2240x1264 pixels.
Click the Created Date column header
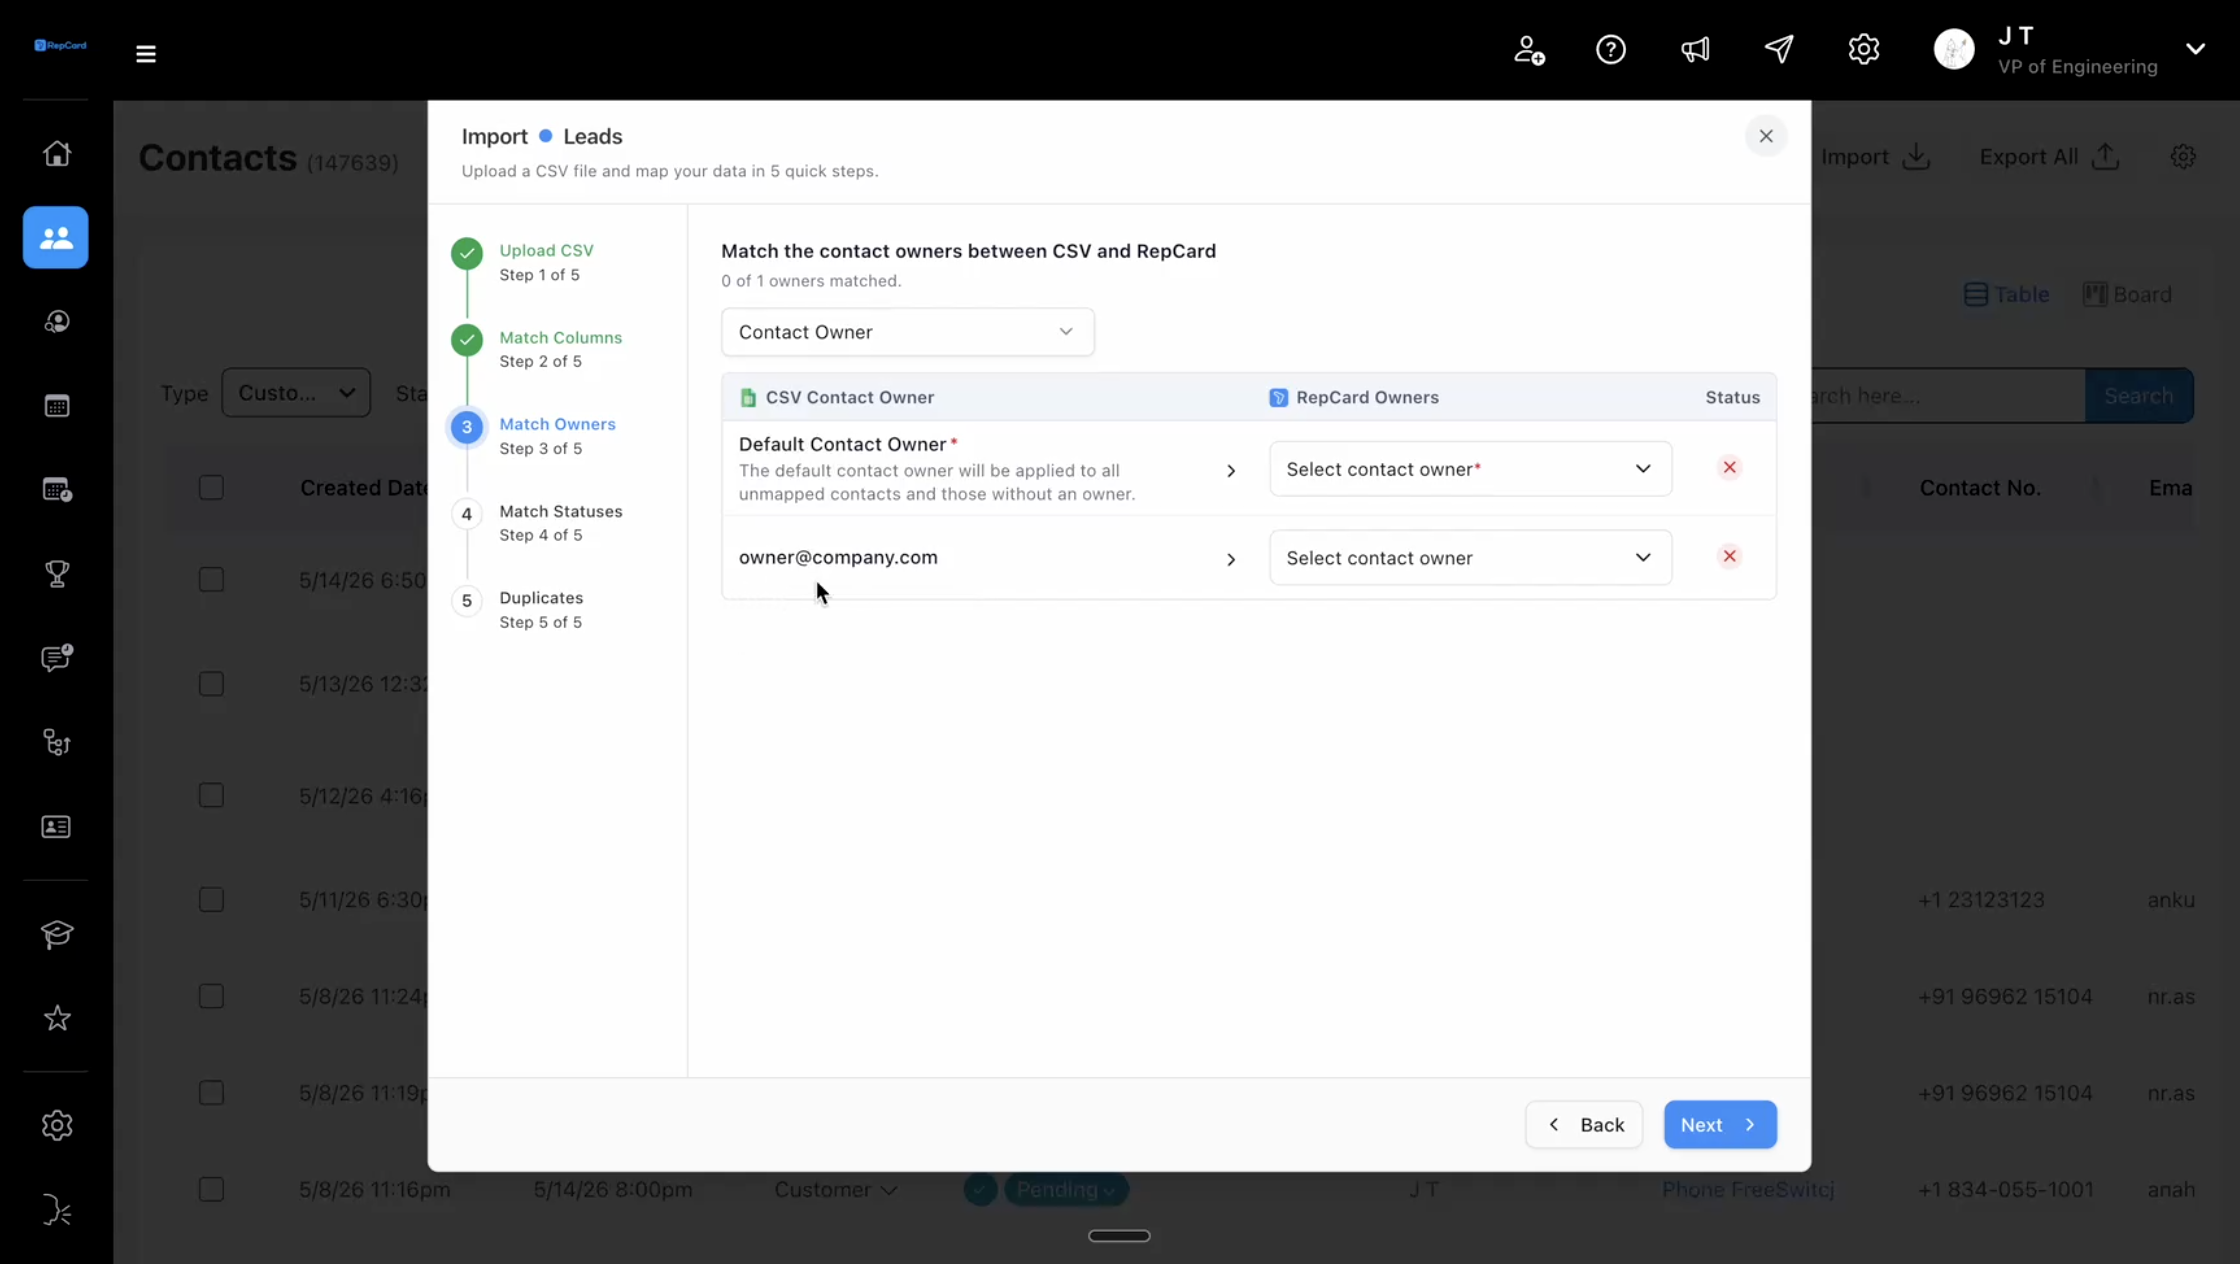(364, 488)
